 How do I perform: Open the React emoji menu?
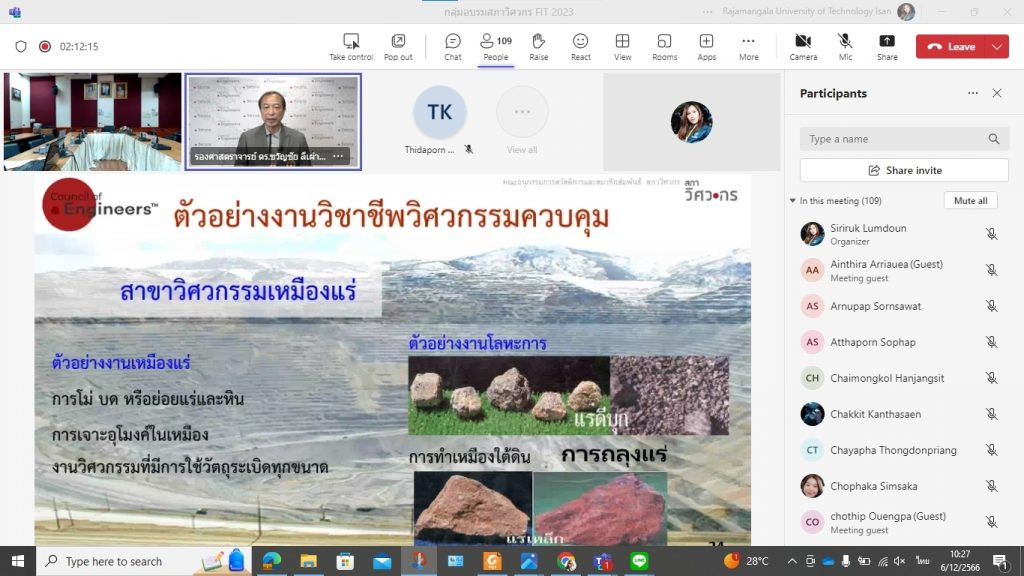[x=580, y=46]
